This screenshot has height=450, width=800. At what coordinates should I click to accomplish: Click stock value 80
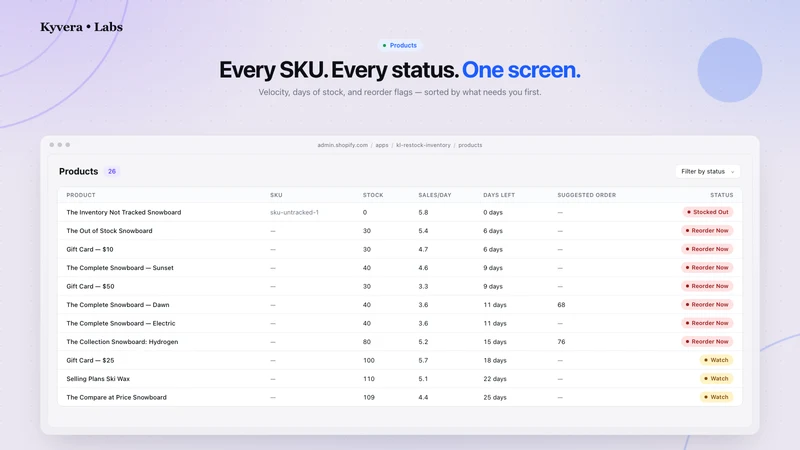coord(367,342)
